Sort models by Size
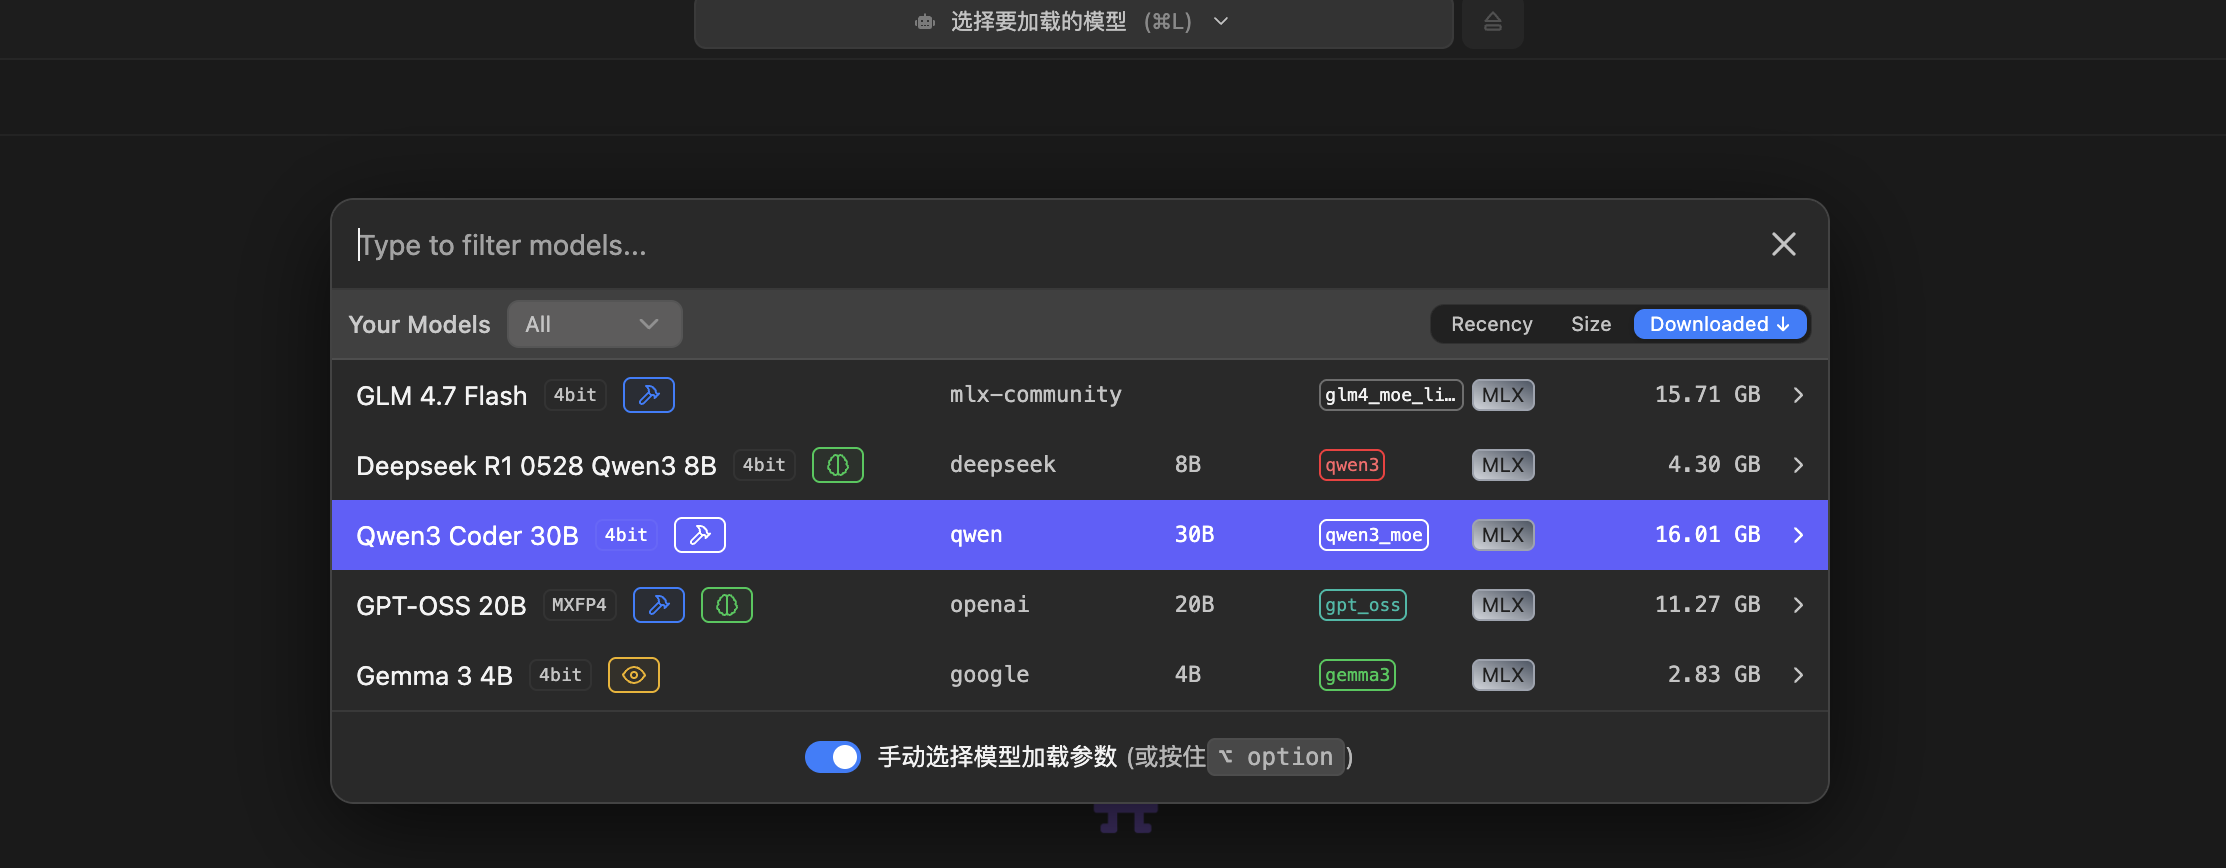This screenshot has width=2226, height=868. 1590,324
